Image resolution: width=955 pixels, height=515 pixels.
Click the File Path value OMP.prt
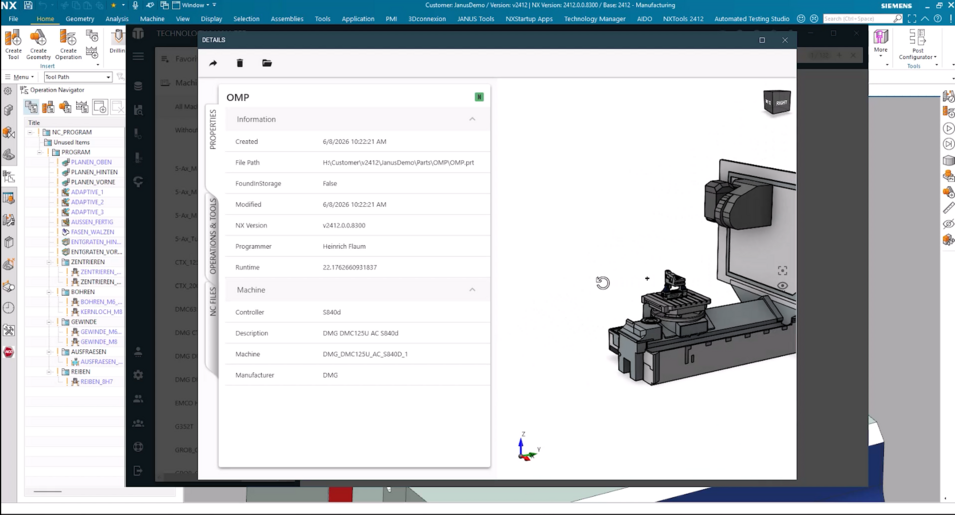(x=398, y=163)
